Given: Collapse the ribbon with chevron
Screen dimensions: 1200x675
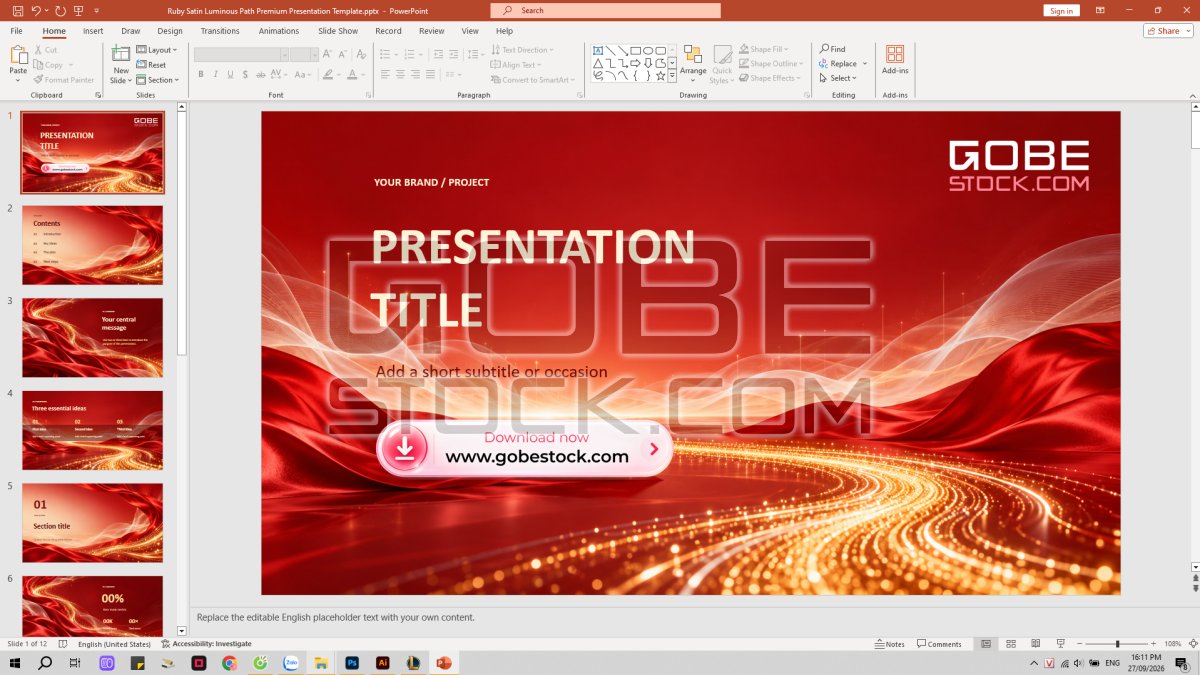Looking at the screenshot, I should coord(1191,95).
